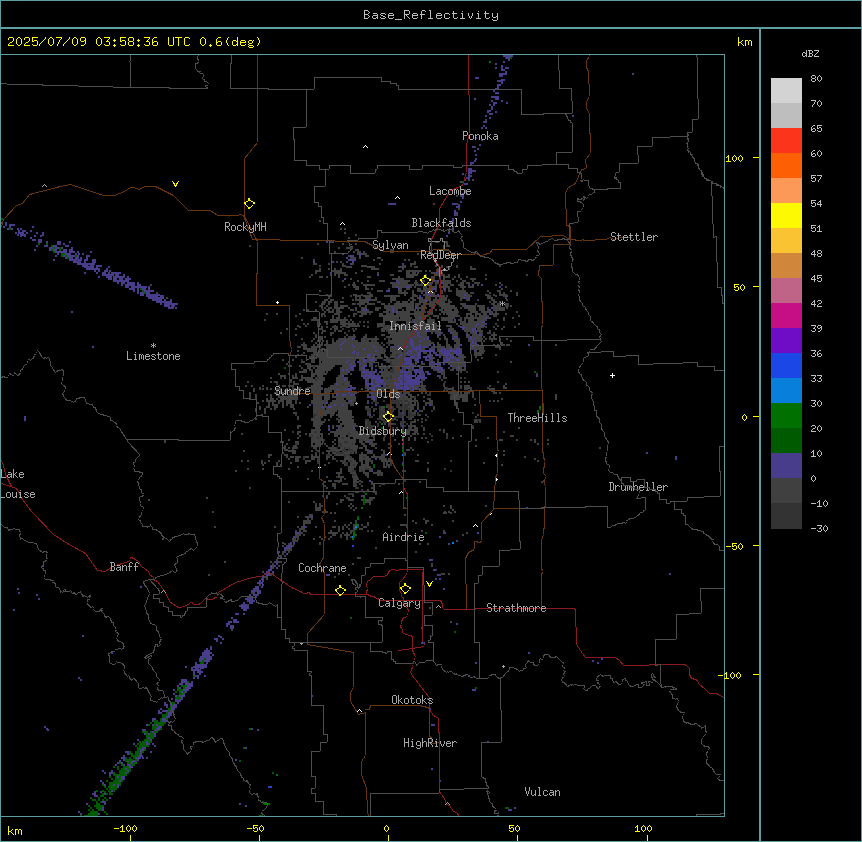
Task: Select the yellow diamond marker below Cochrane
Action: [340, 590]
